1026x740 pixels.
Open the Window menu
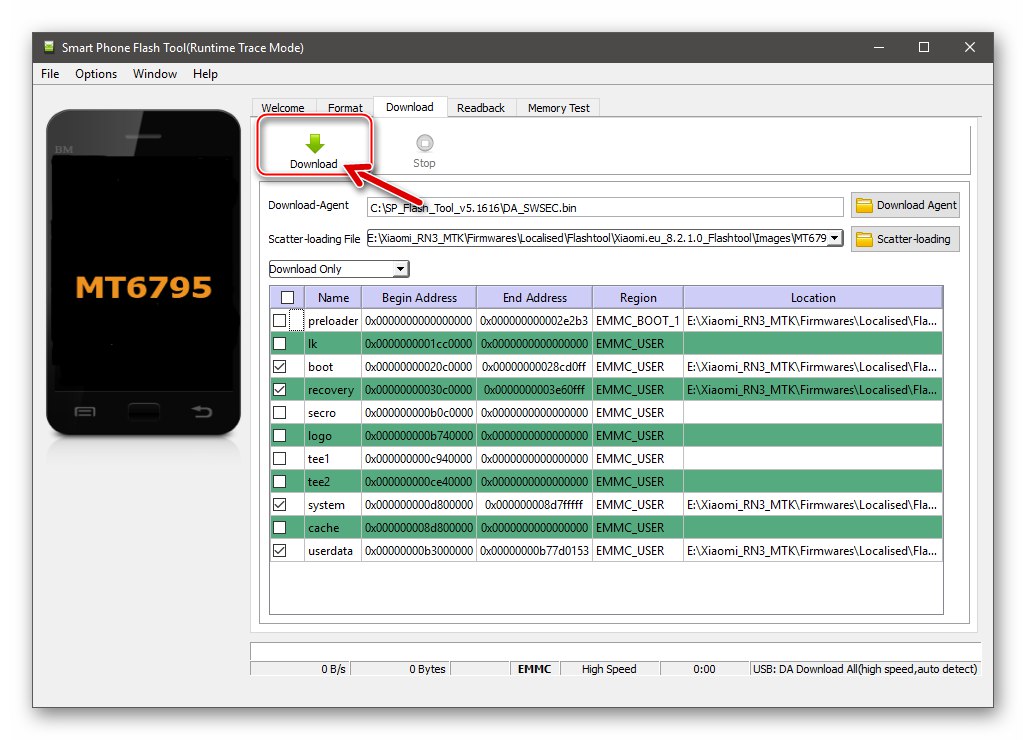tap(155, 74)
